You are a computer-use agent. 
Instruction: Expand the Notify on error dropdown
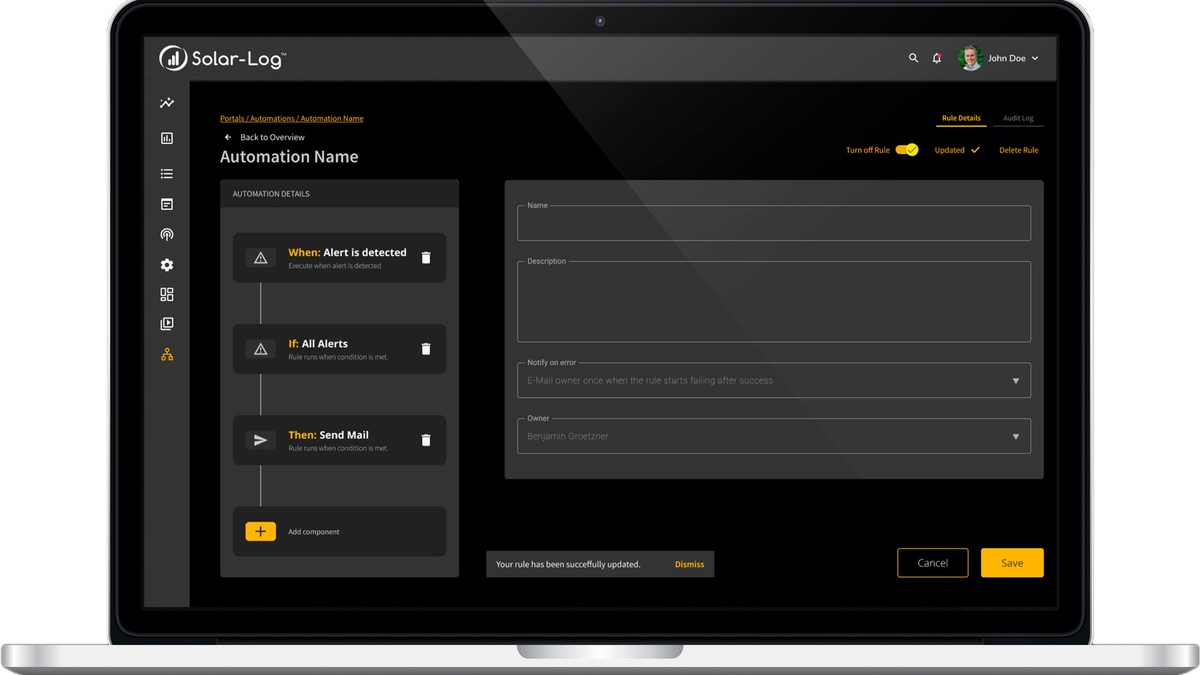1015,381
